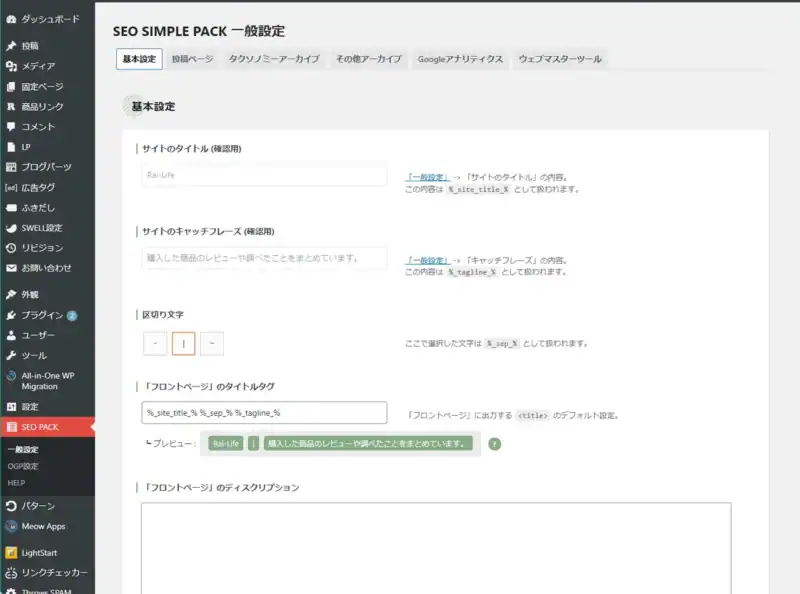Switch to the Googleアナリティクス tab
The image size is (800, 594).
460,59
